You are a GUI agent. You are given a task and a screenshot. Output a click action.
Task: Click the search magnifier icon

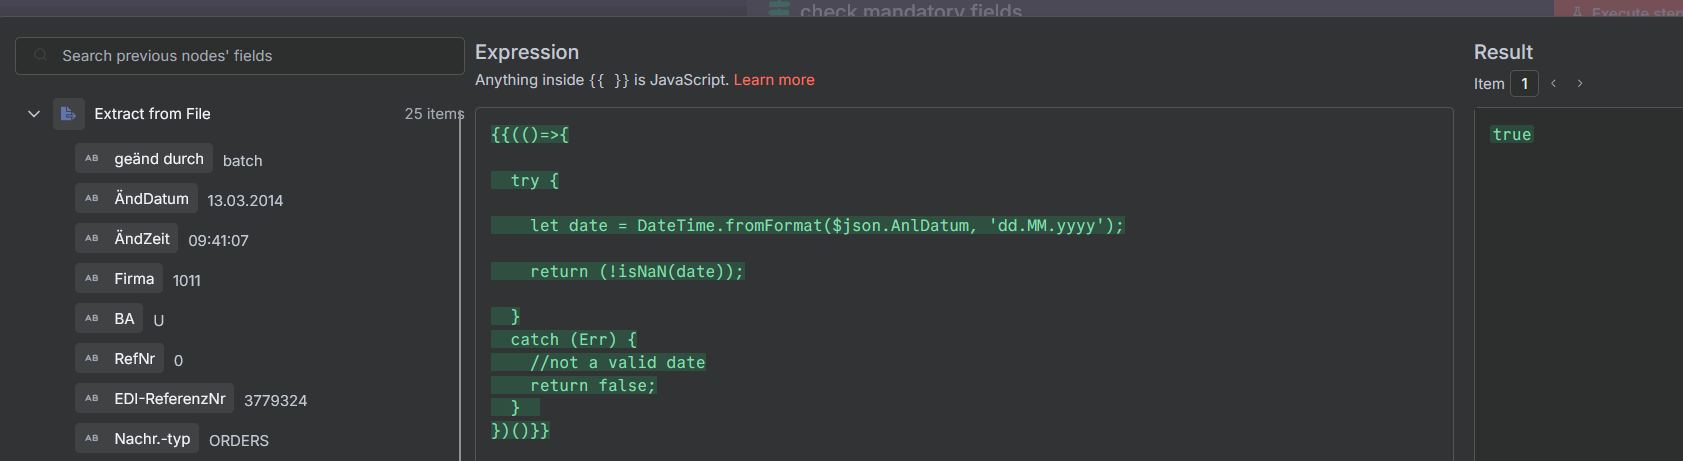pos(41,56)
